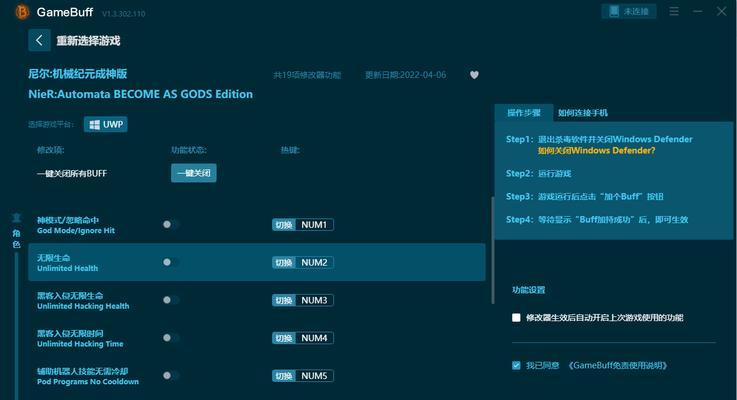The width and height of the screenshot is (737, 400).
Task: Open the 切换 hotkey mode for NUM3
Action: 283,300
